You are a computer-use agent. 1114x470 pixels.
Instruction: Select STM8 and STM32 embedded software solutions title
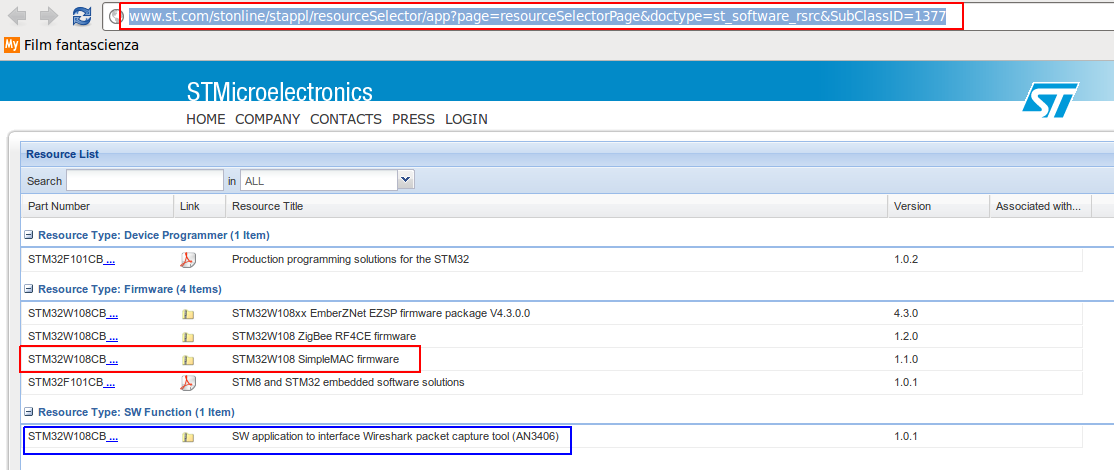point(348,382)
